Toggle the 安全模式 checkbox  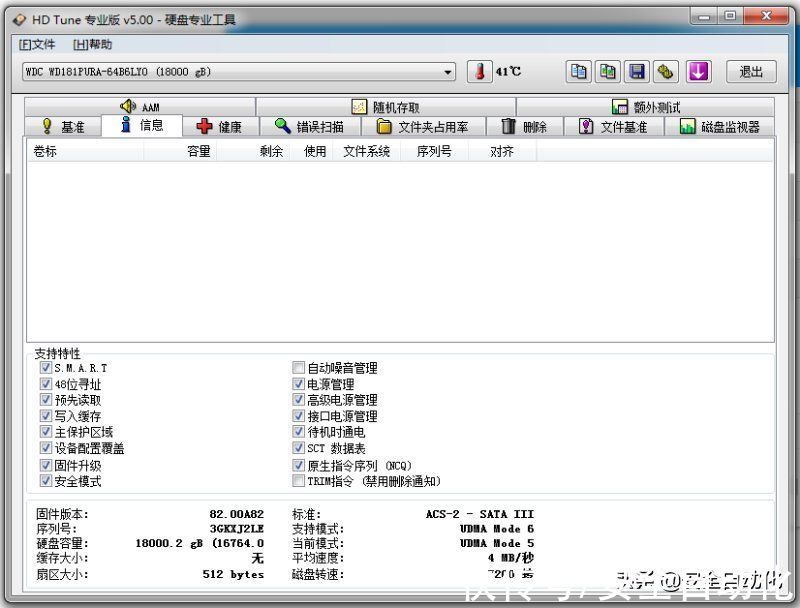(46, 481)
